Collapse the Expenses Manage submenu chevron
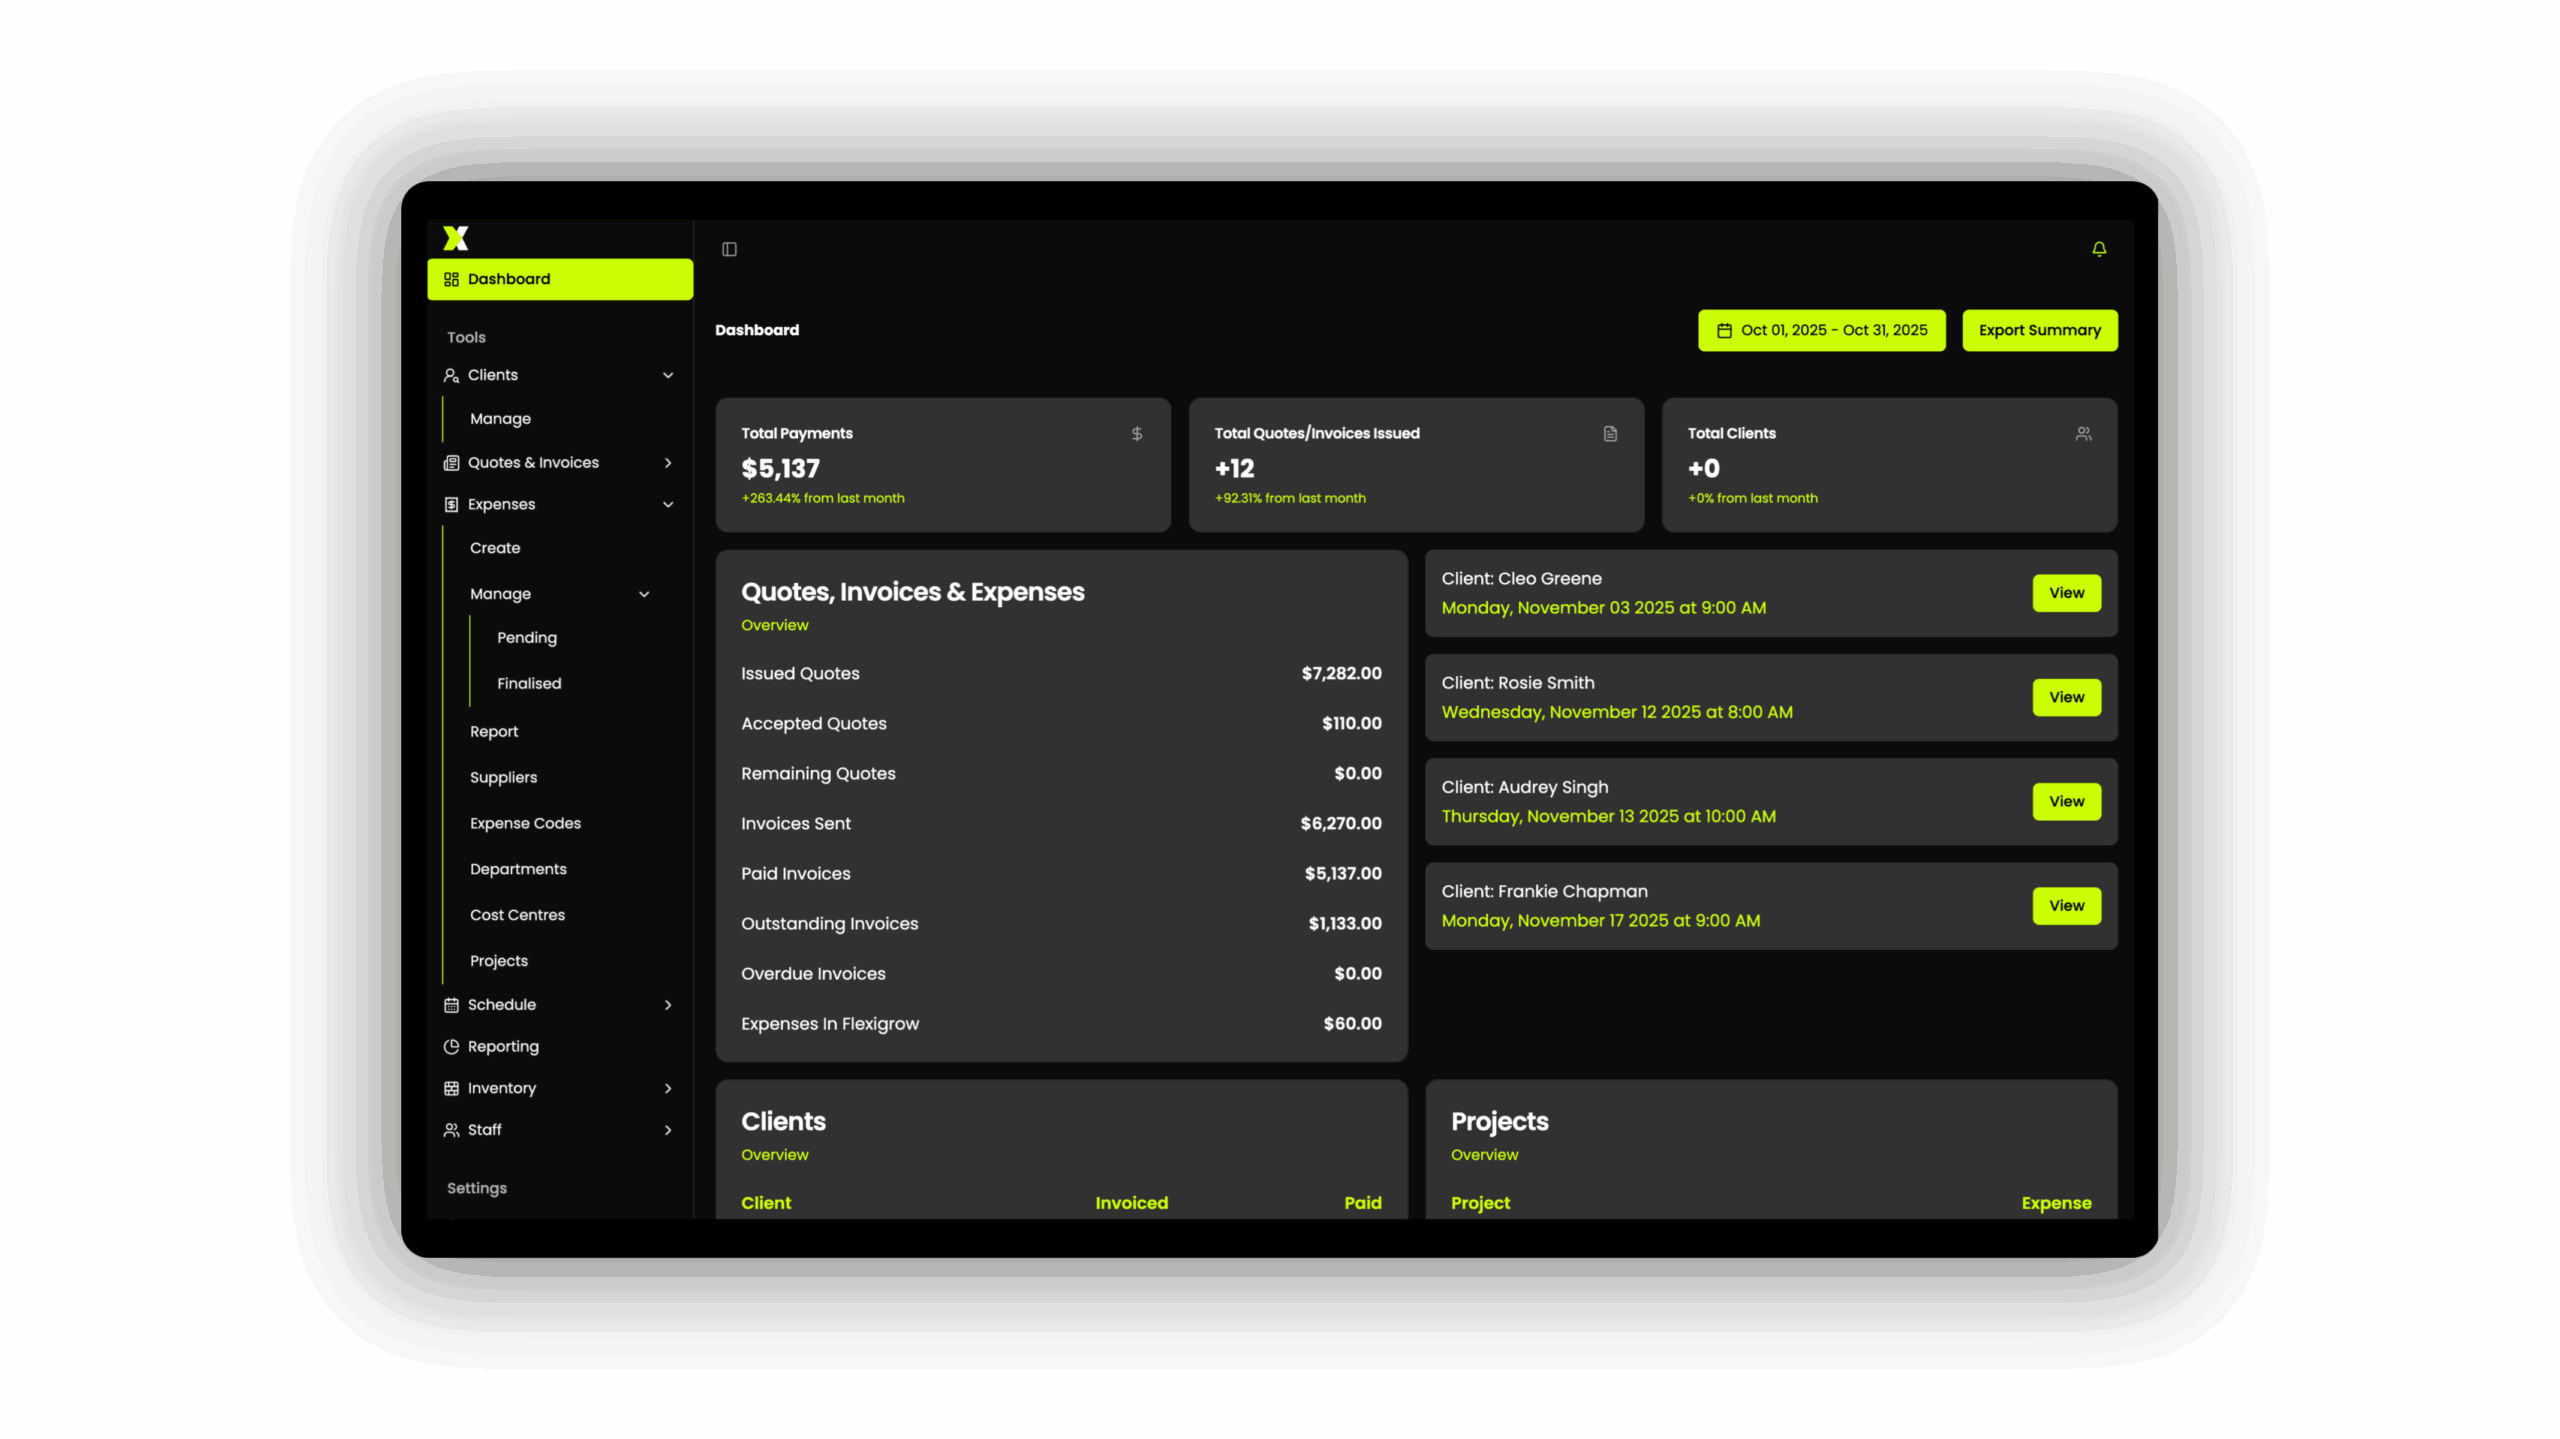 [644, 594]
